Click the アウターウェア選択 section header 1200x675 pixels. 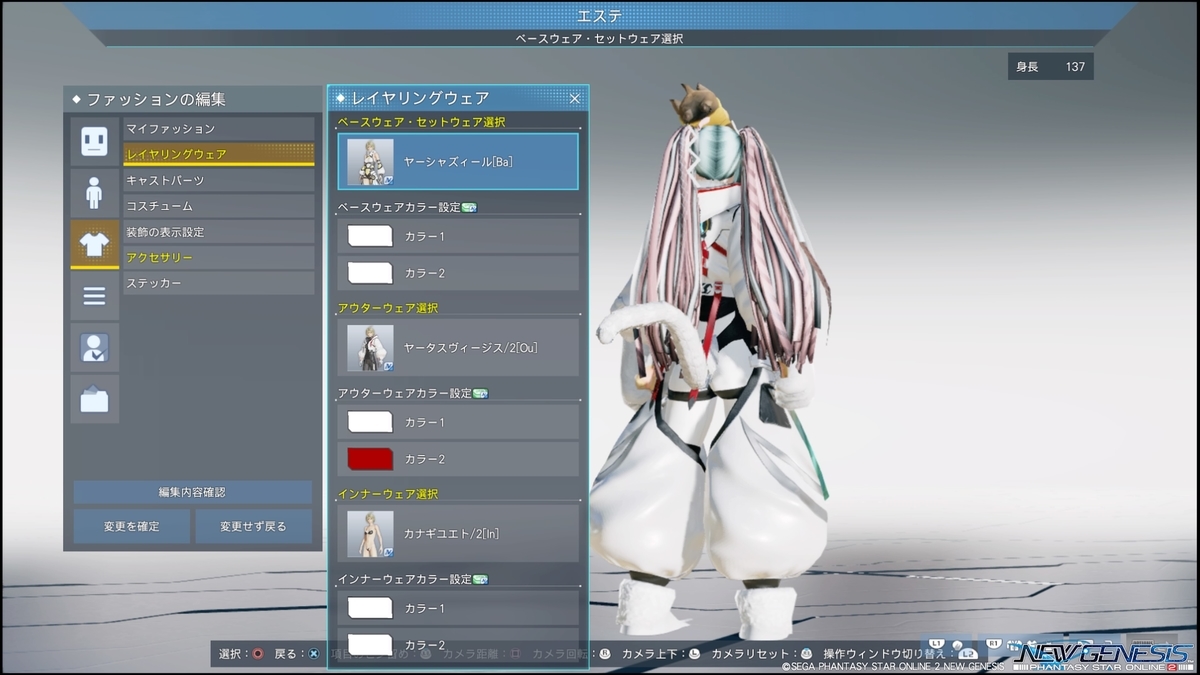pyautogui.click(x=388, y=308)
